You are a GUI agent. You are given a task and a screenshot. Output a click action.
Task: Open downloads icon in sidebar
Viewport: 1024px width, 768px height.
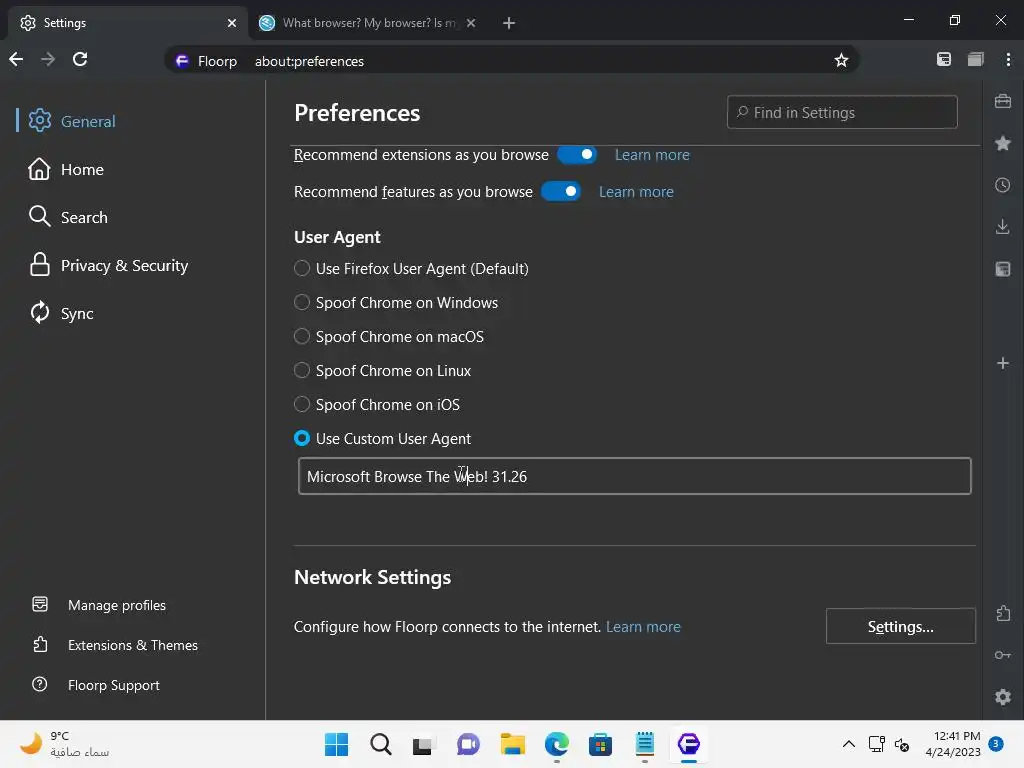point(1002,227)
